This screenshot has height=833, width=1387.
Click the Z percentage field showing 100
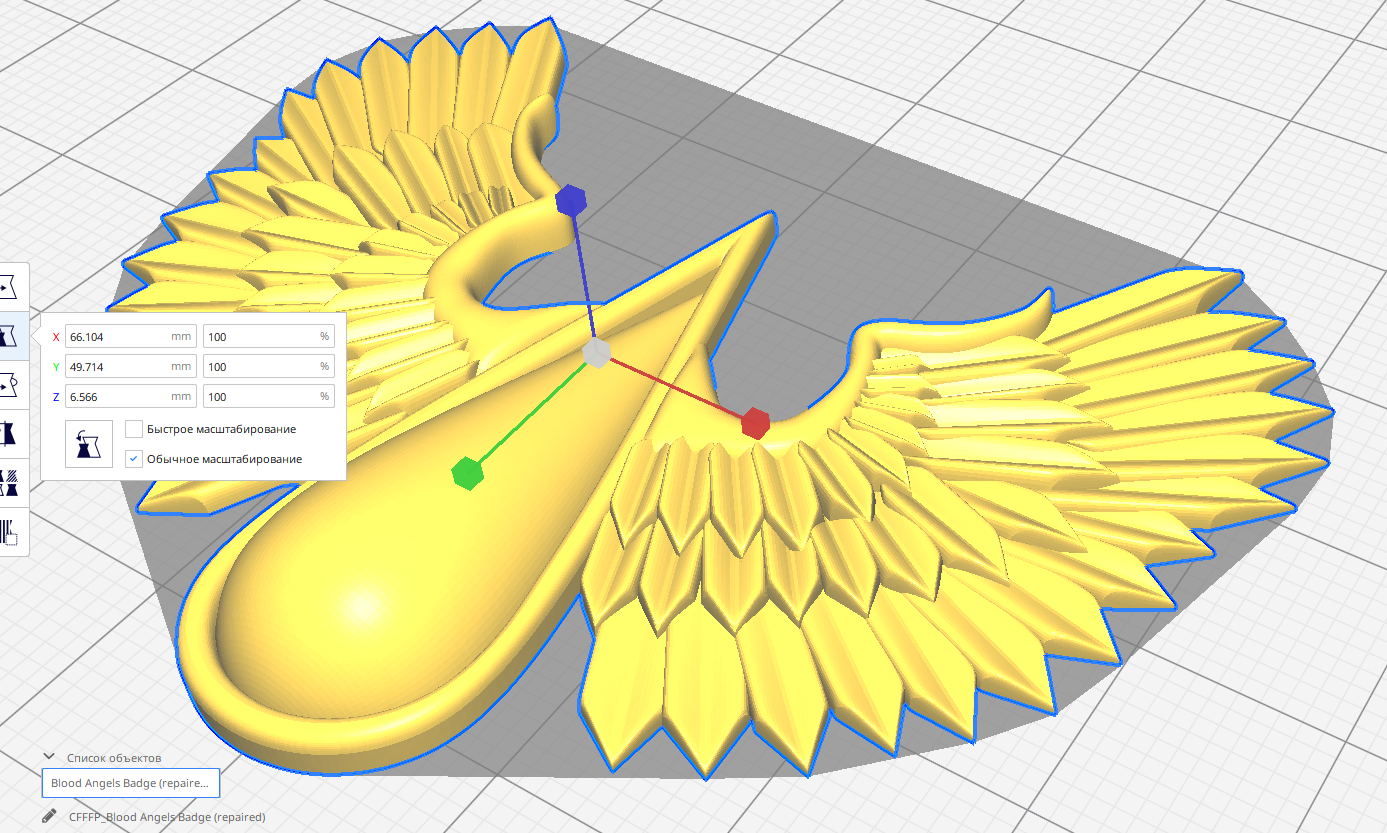(268, 396)
